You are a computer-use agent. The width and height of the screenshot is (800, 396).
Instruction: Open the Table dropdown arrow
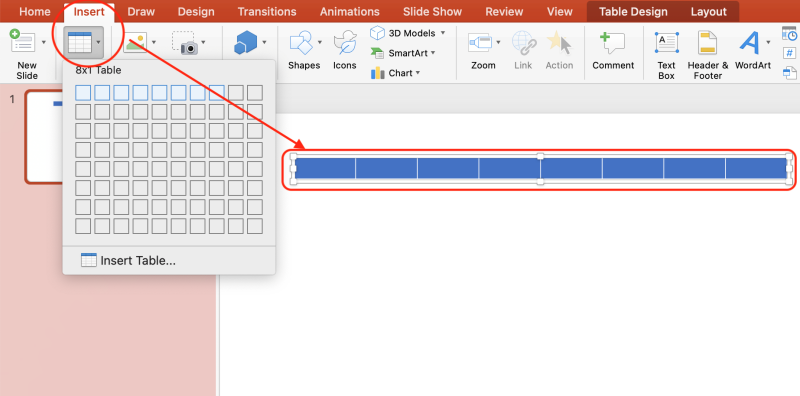(x=98, y=42)
